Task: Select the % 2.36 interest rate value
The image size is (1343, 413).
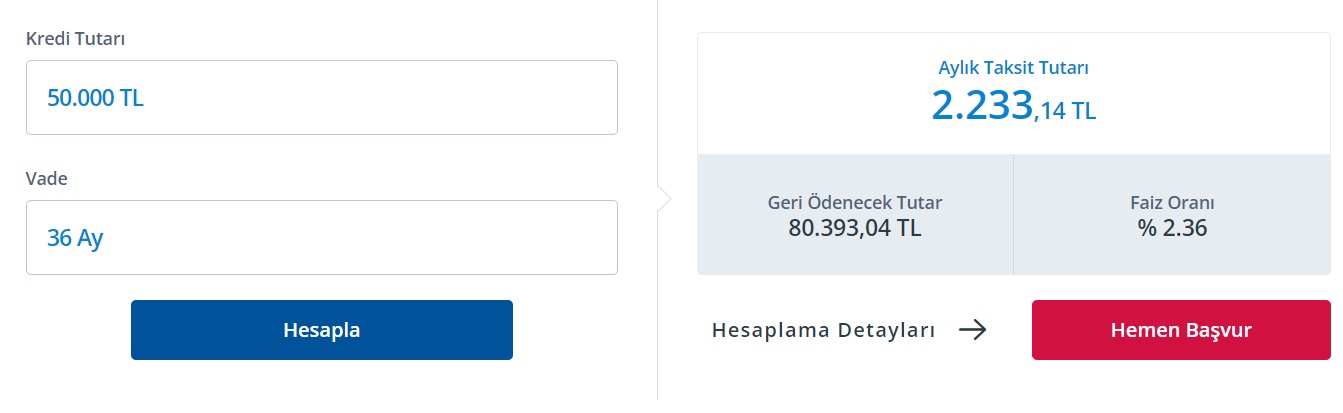Action: pyautogui.click(x=1172, y=228)
